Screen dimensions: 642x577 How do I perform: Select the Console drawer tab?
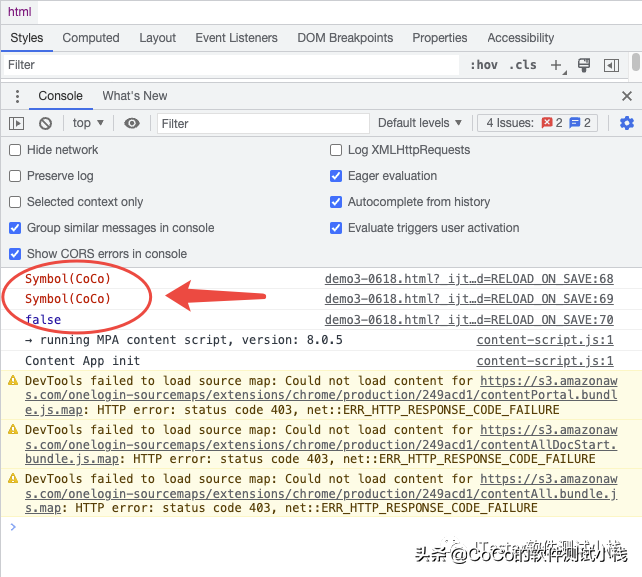[61, 96]
